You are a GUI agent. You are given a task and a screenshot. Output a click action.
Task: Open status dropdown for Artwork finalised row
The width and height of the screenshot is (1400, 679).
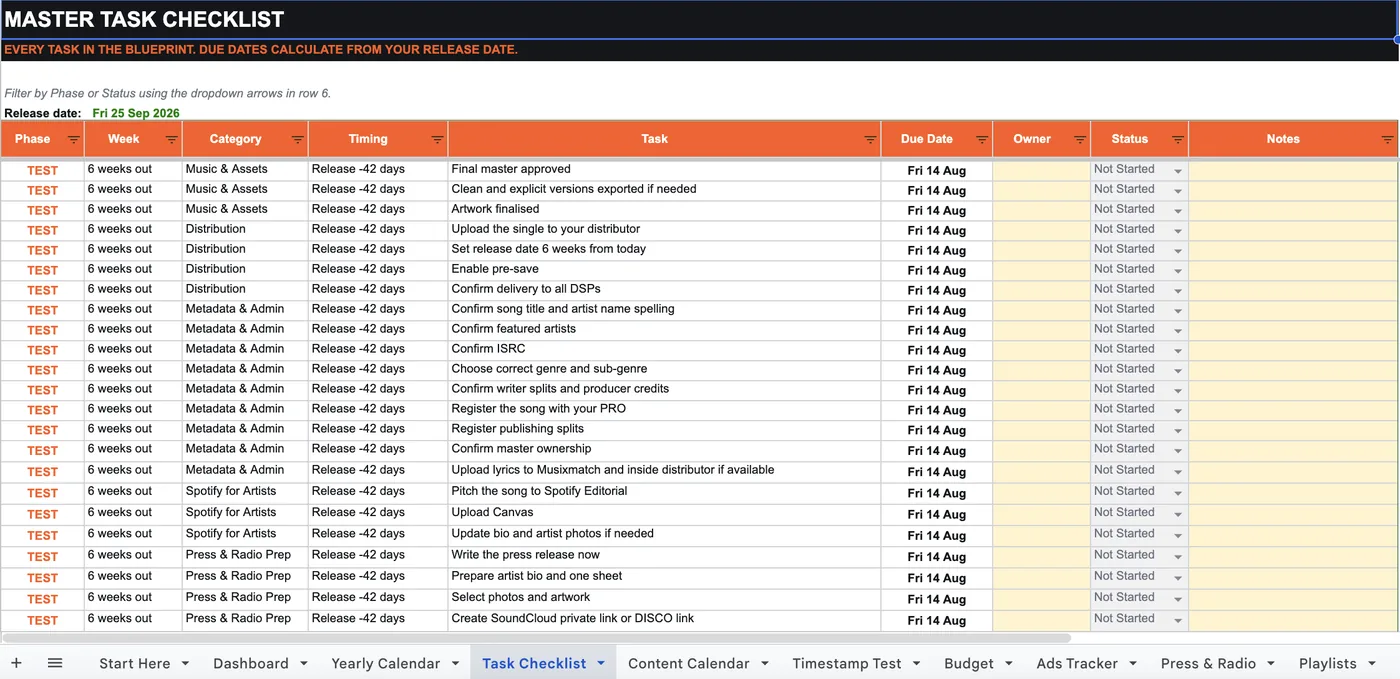(1178, 211)
